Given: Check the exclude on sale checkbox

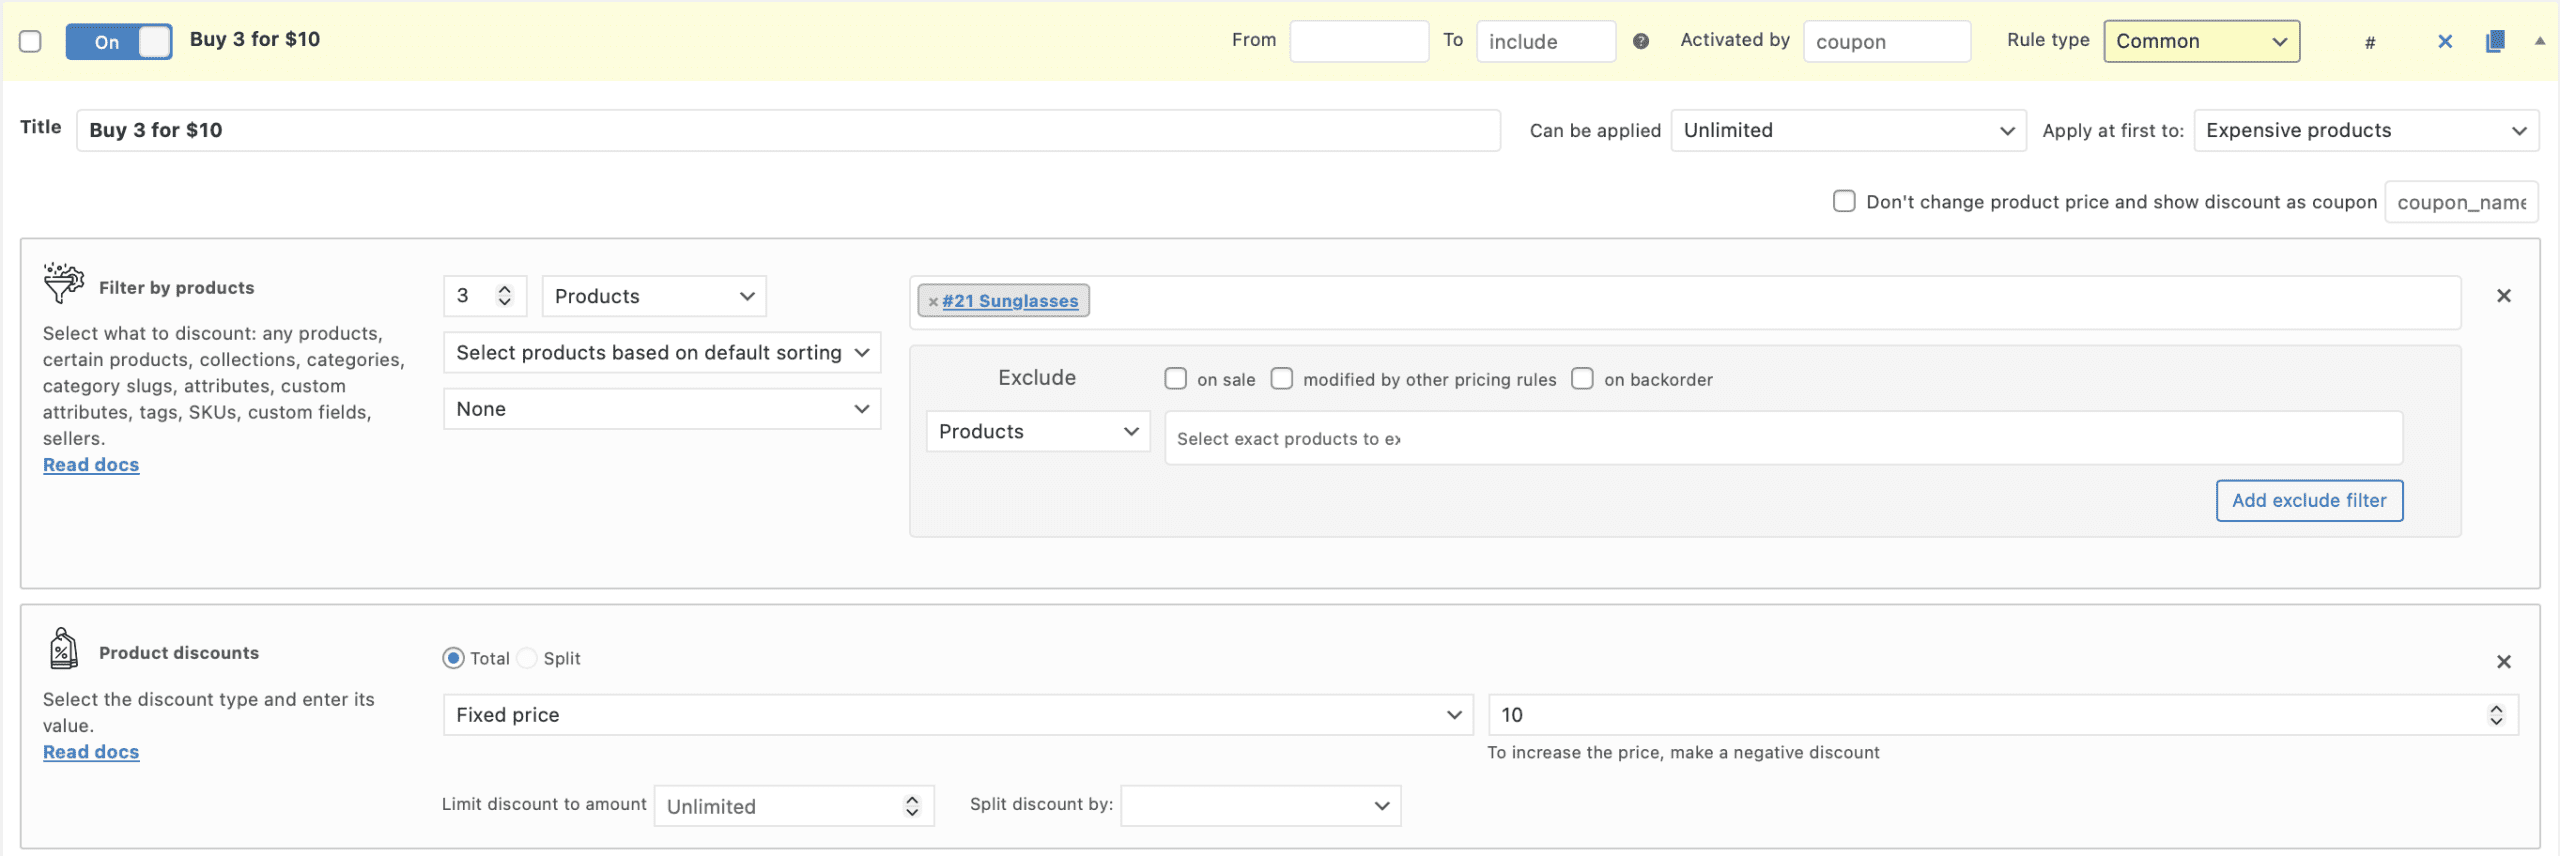Looking at the screenshot, I should pos(1175,379).
